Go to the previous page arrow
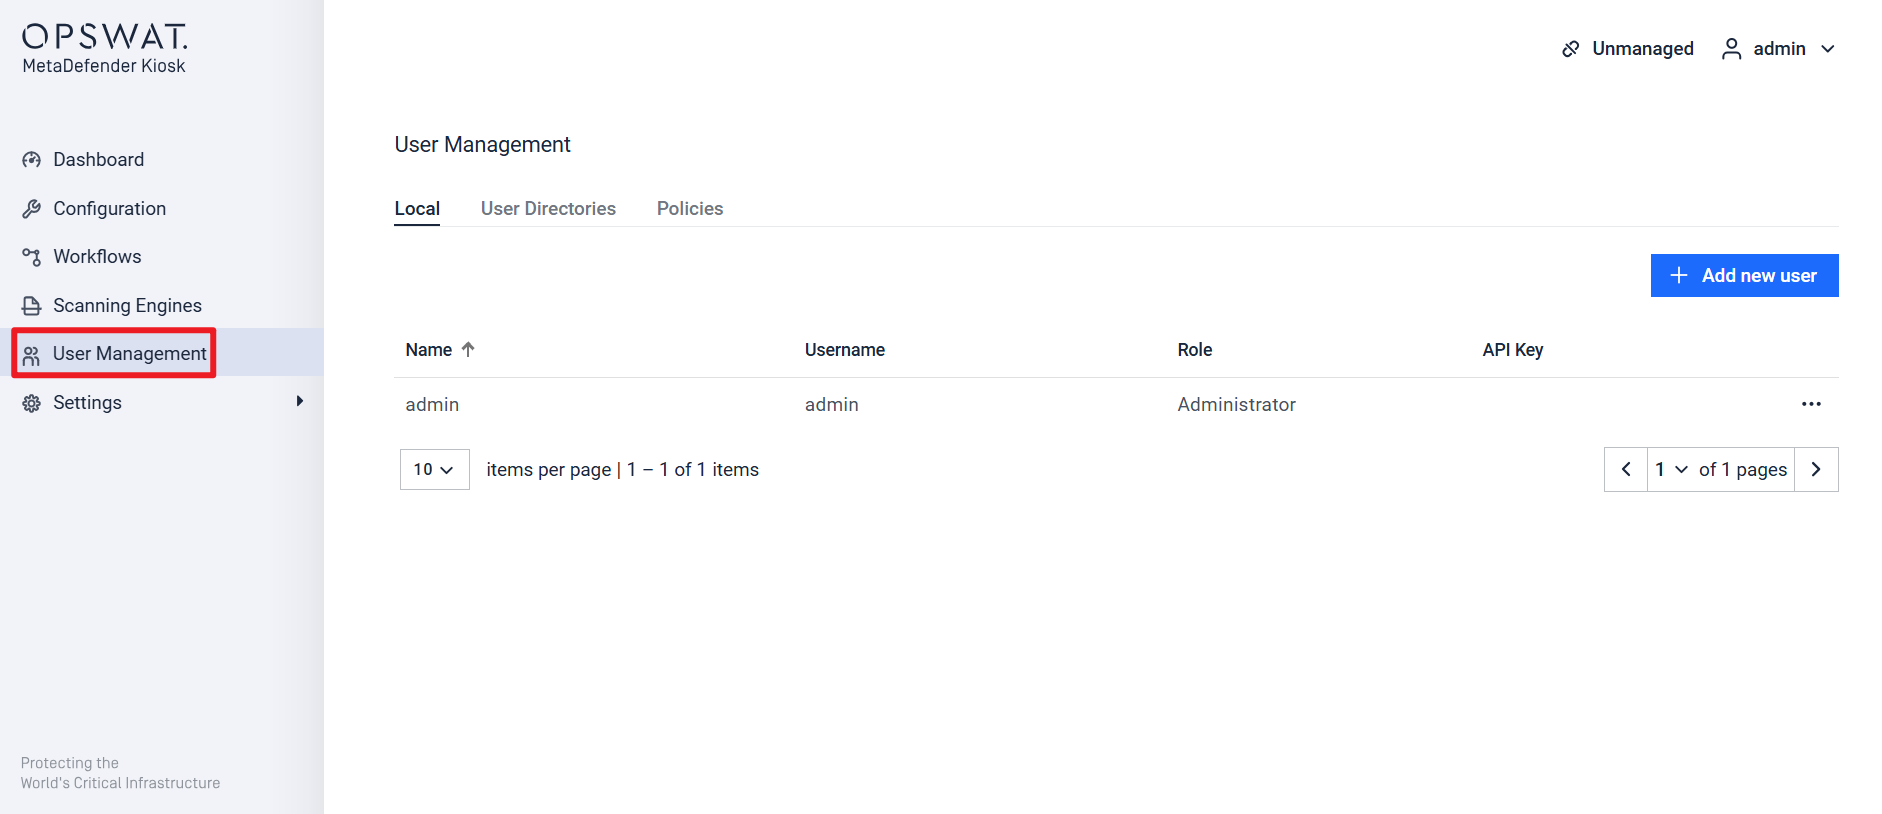The height and width of the screenshot is (814, 1882). (x=1626, y=470)
